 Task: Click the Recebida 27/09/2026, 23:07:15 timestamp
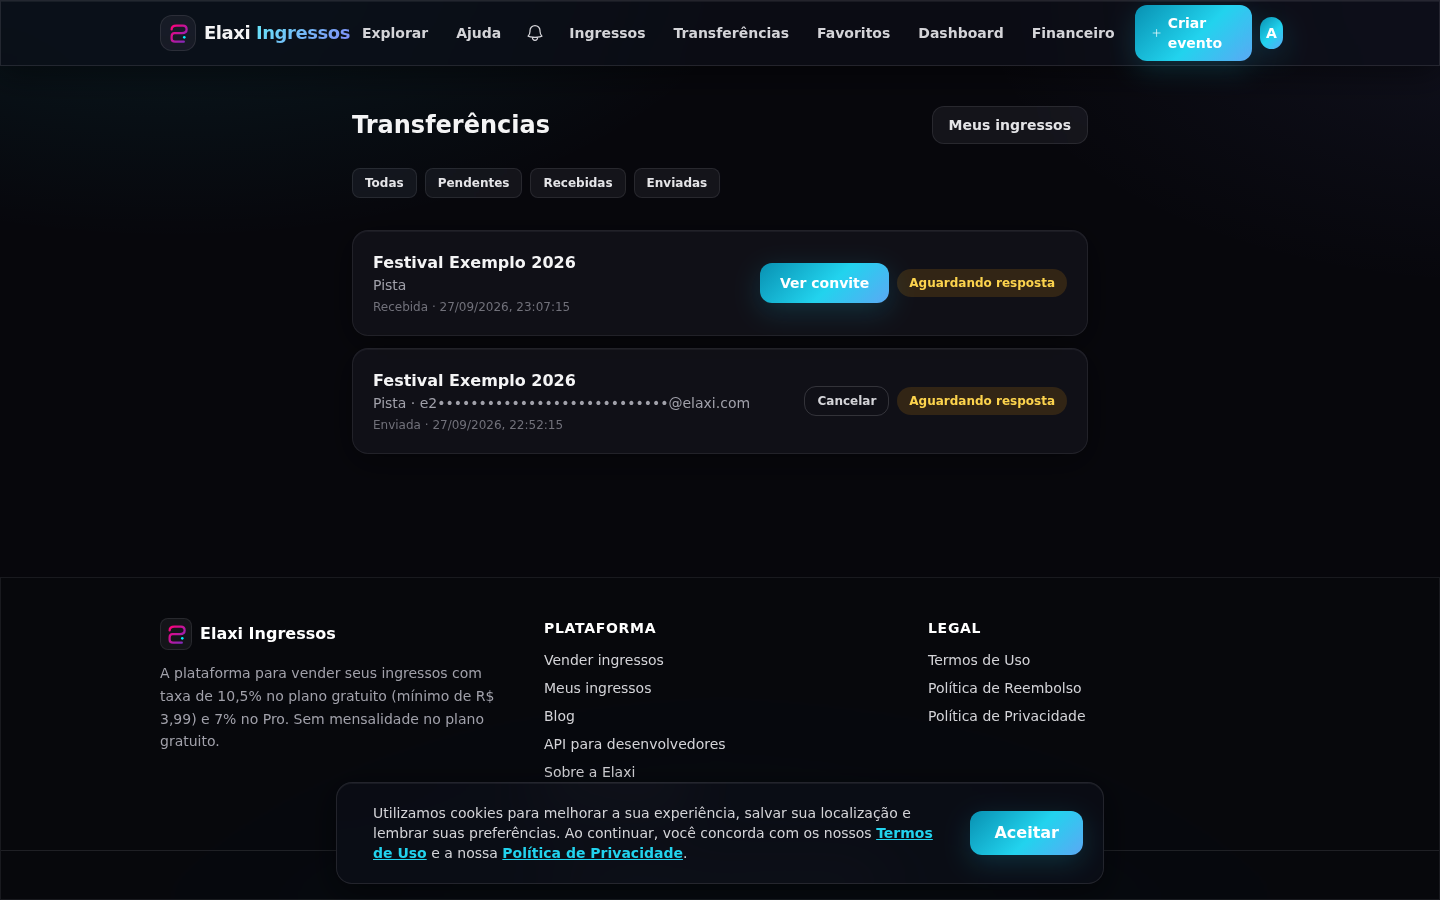pyautogui.click(x=471, y=307)
